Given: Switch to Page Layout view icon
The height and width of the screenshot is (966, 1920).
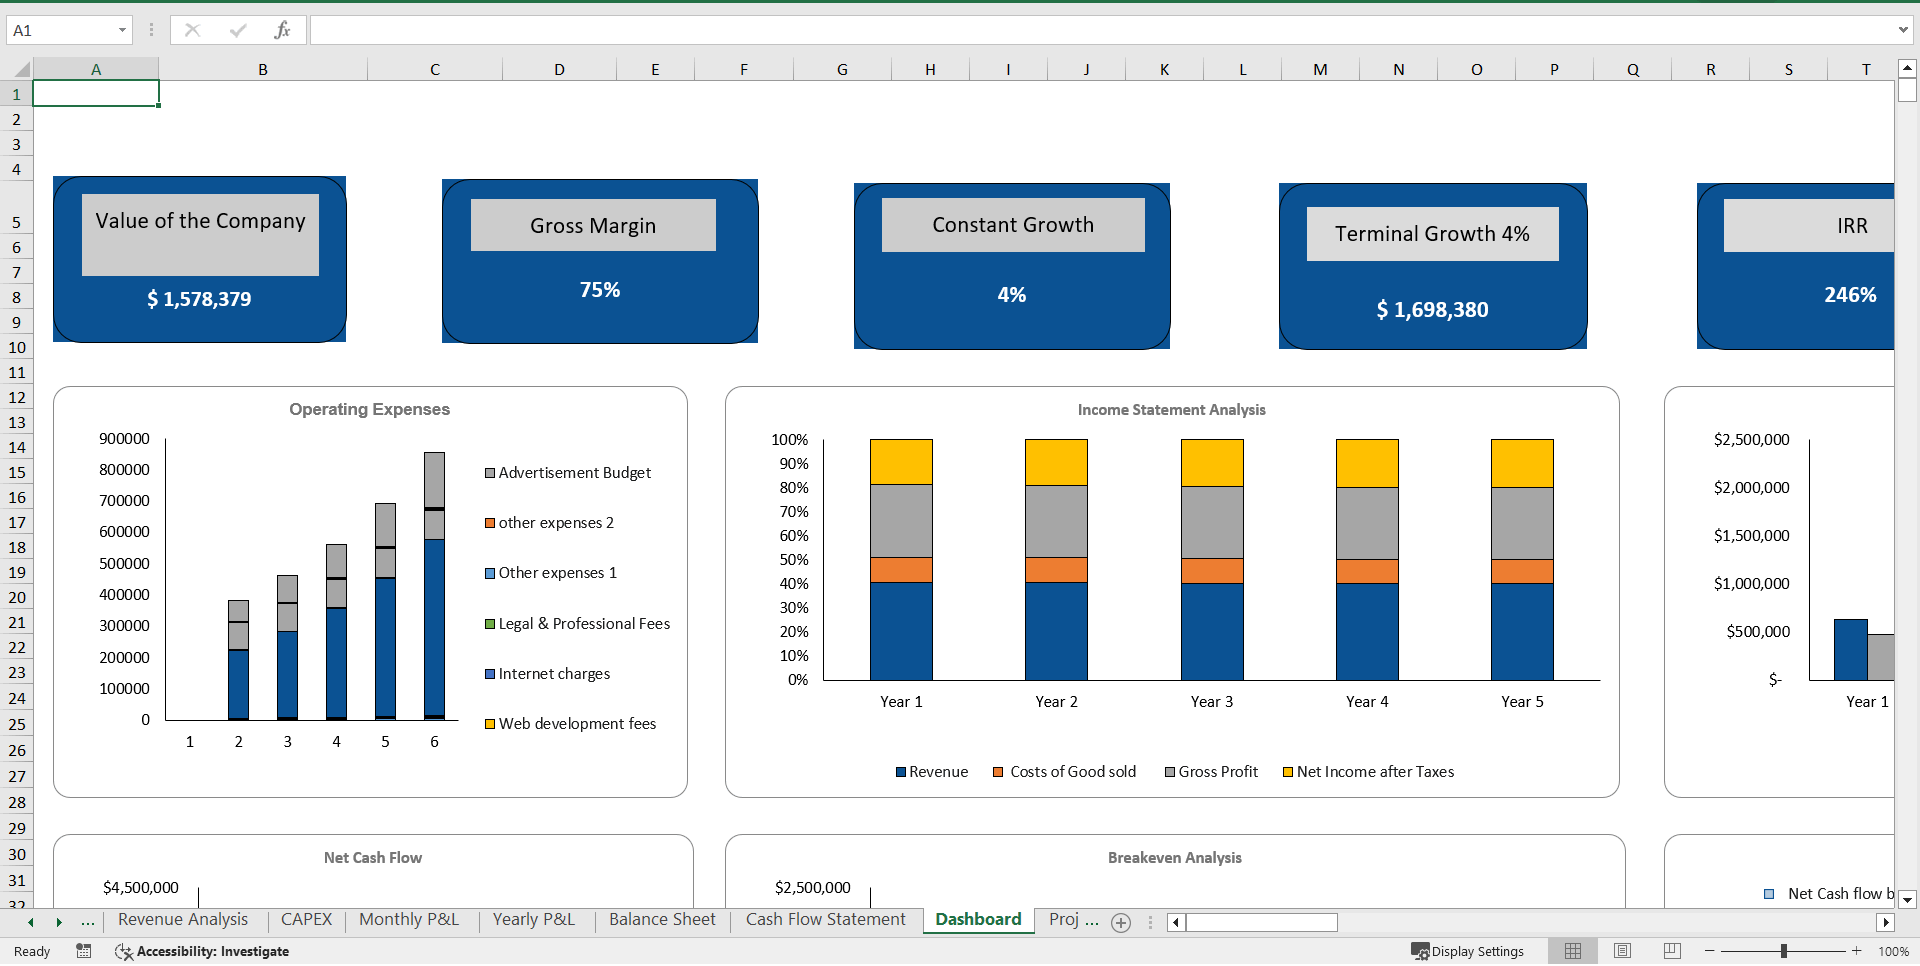Looking at the screenshot, I should click(x=1622, y=951).
